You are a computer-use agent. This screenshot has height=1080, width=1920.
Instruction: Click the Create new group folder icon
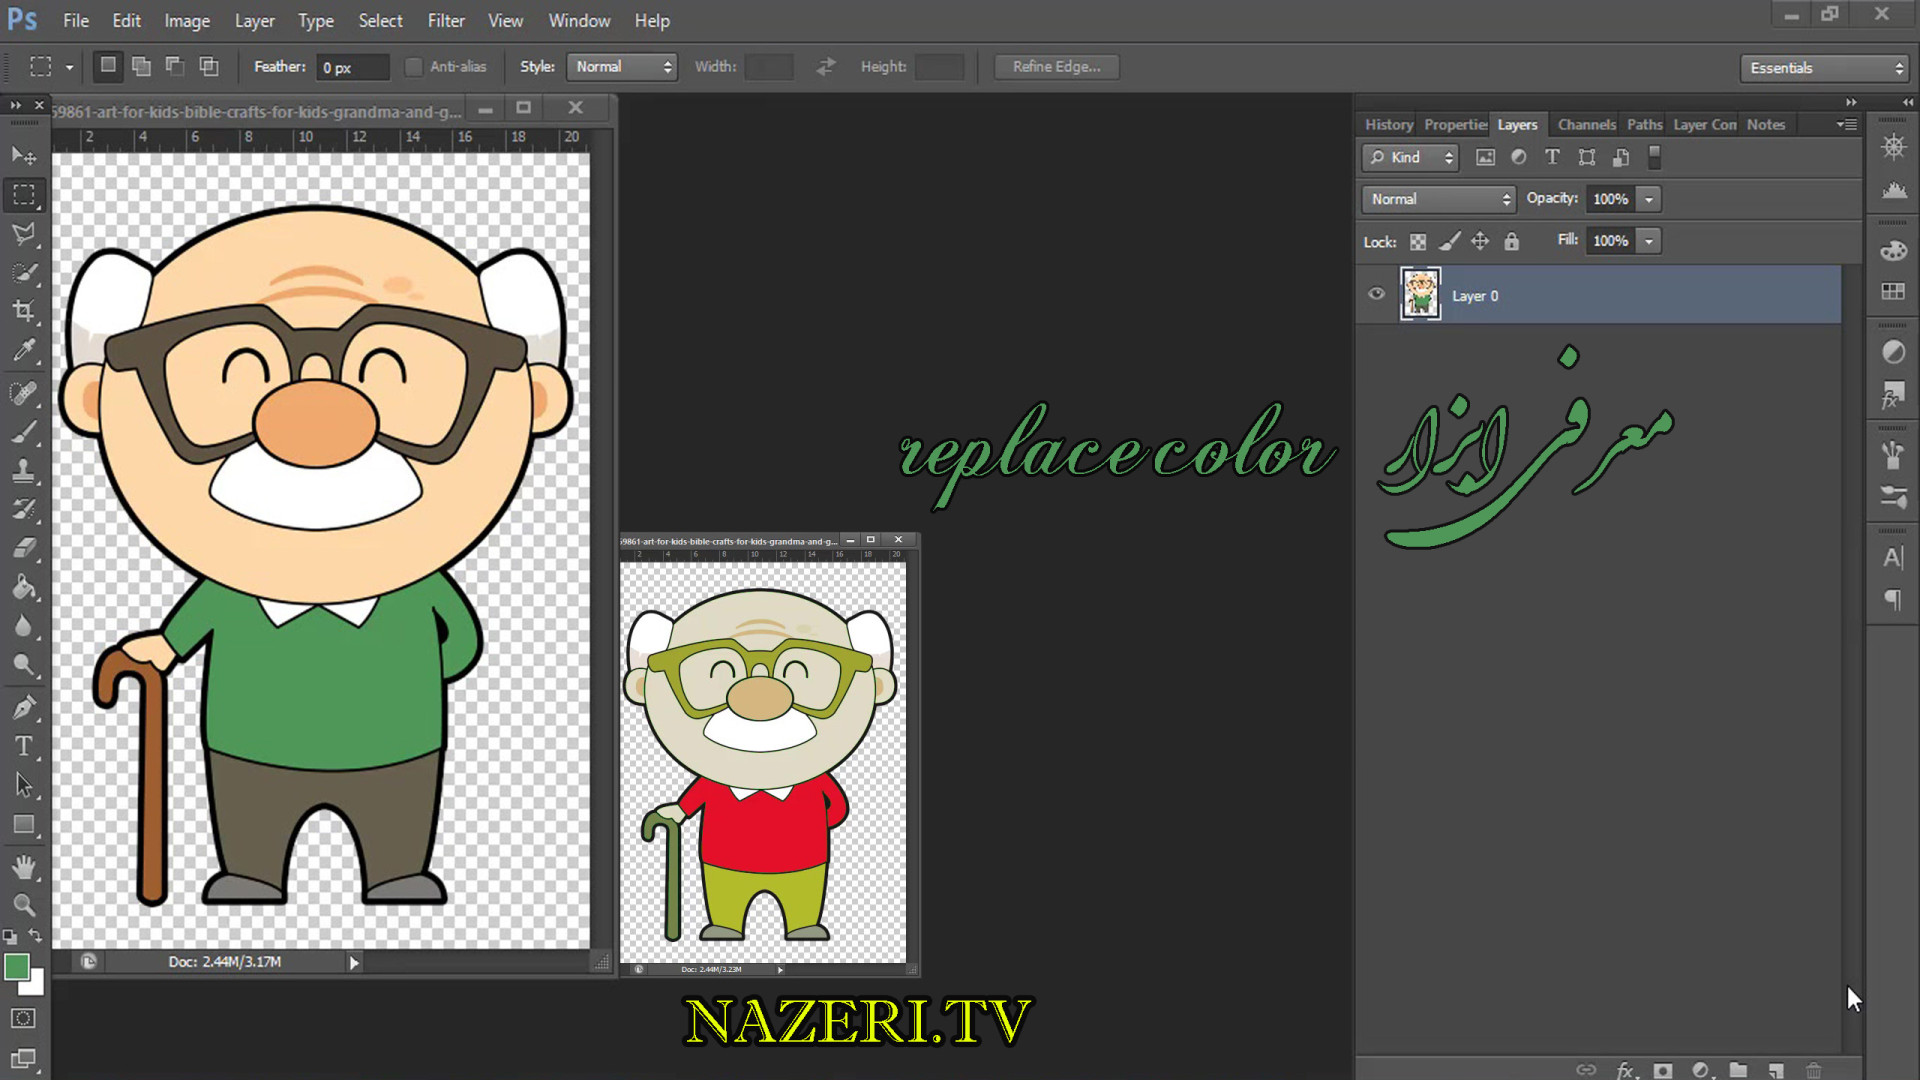point(1738,1070)
